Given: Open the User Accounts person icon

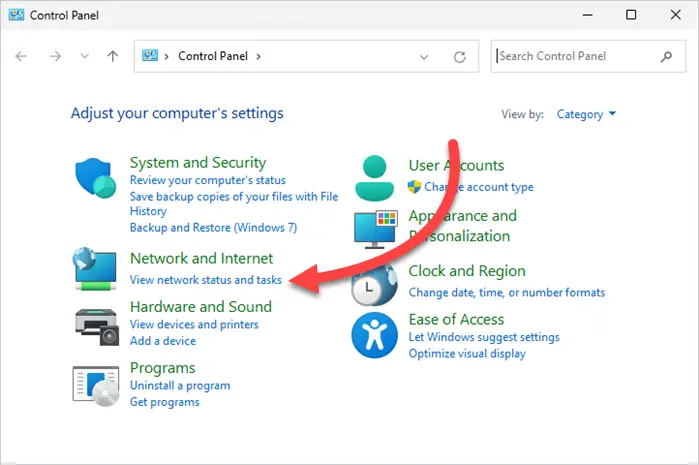Looking at the screenshot, I should coord(374,178).
